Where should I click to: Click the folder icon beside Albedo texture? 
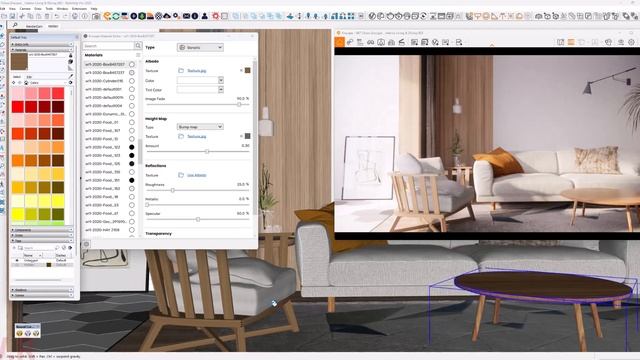pos(181,71)
